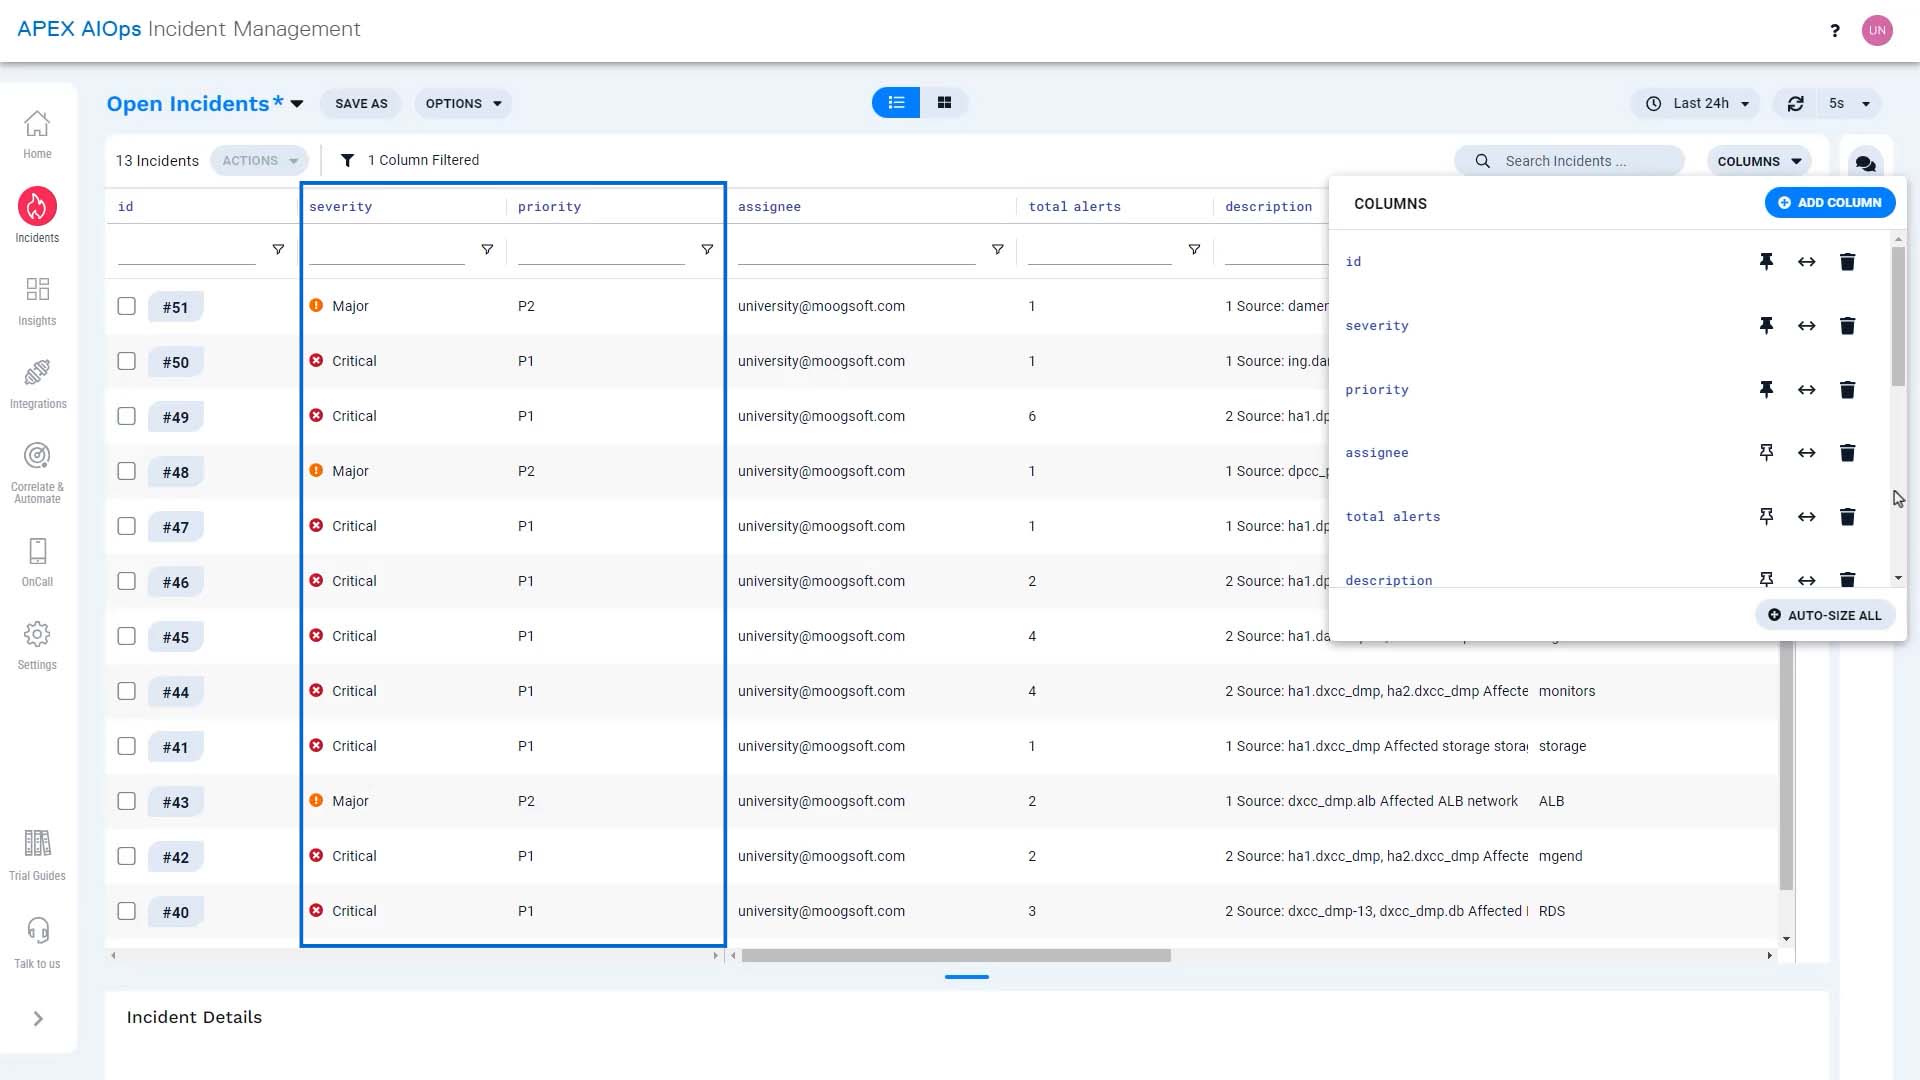The height and width of the screenshot is (1080, 1920).
Task: Delete the id column
Action: (1847, 262)
